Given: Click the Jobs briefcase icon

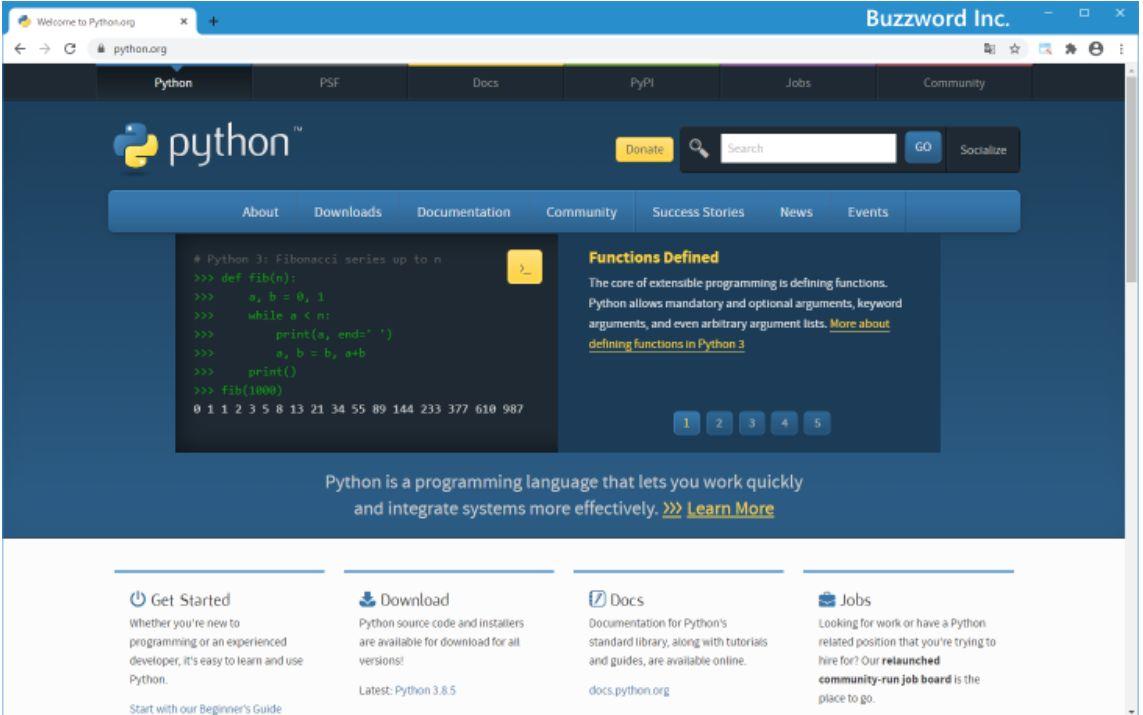Looking at the screenshot, I should coord(827,599).
